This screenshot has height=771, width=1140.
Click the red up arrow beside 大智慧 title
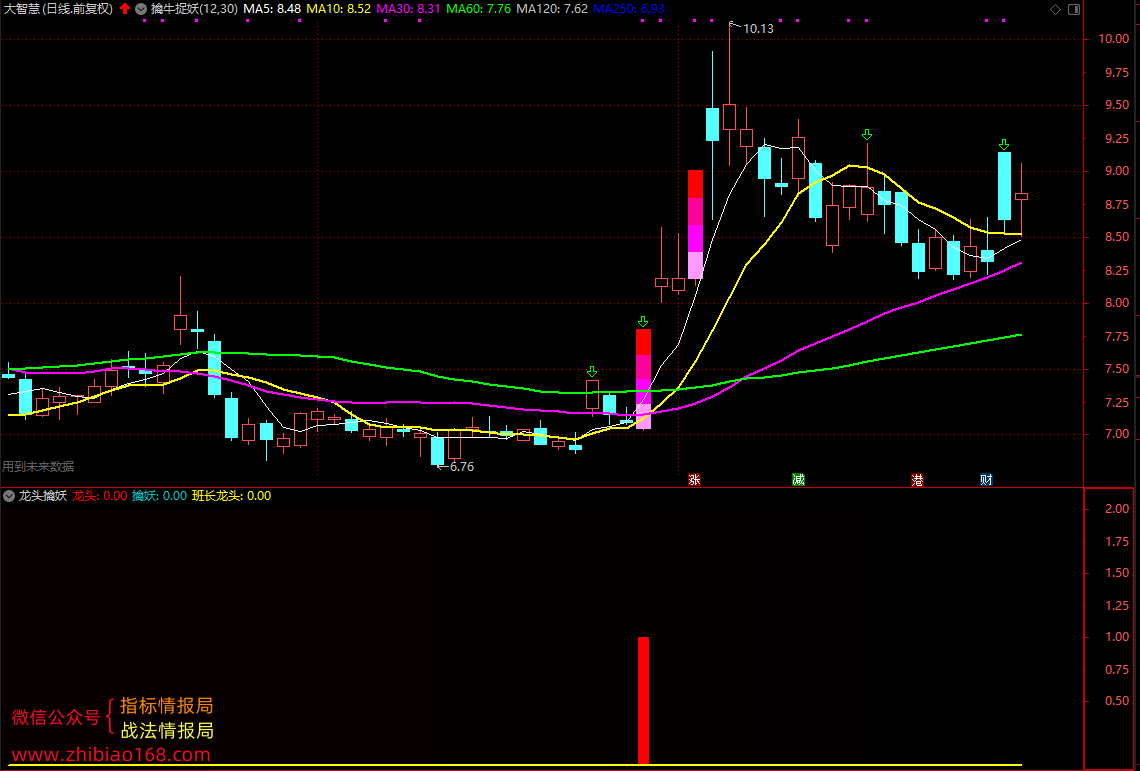coord(125,9)
